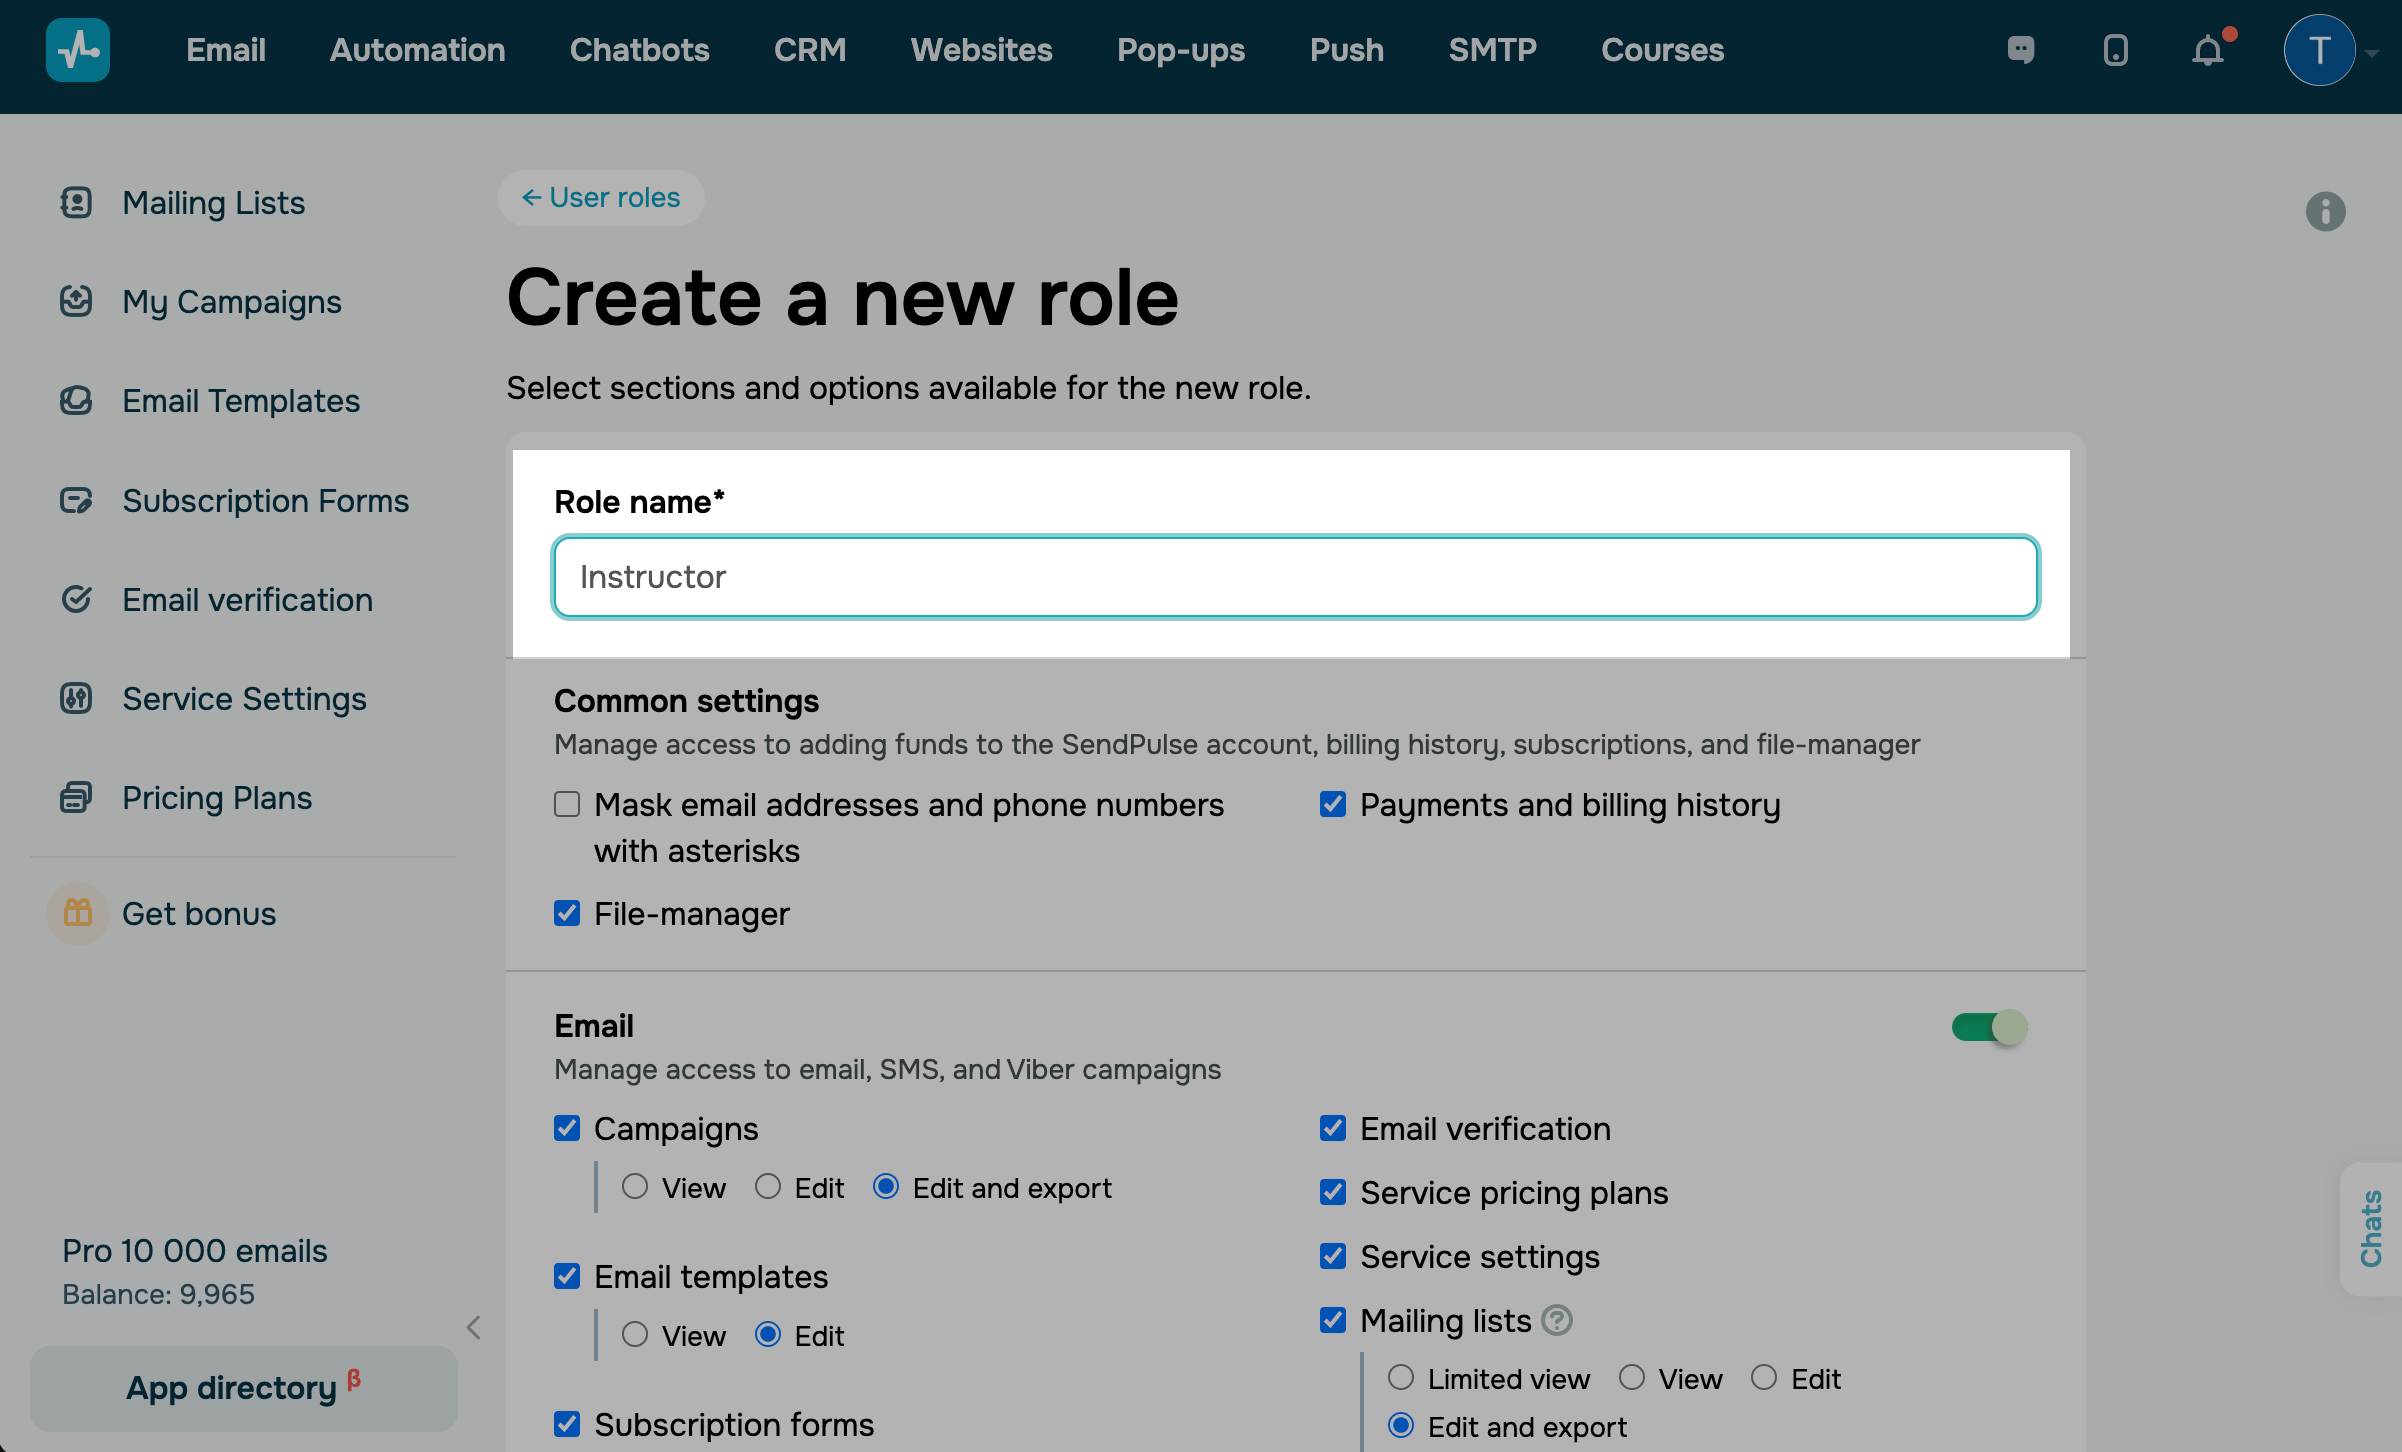Image resolution: width=2402 pixels, height=1452 pixels.
Task: Click the info icon near page title
Action: [2325, 212]
